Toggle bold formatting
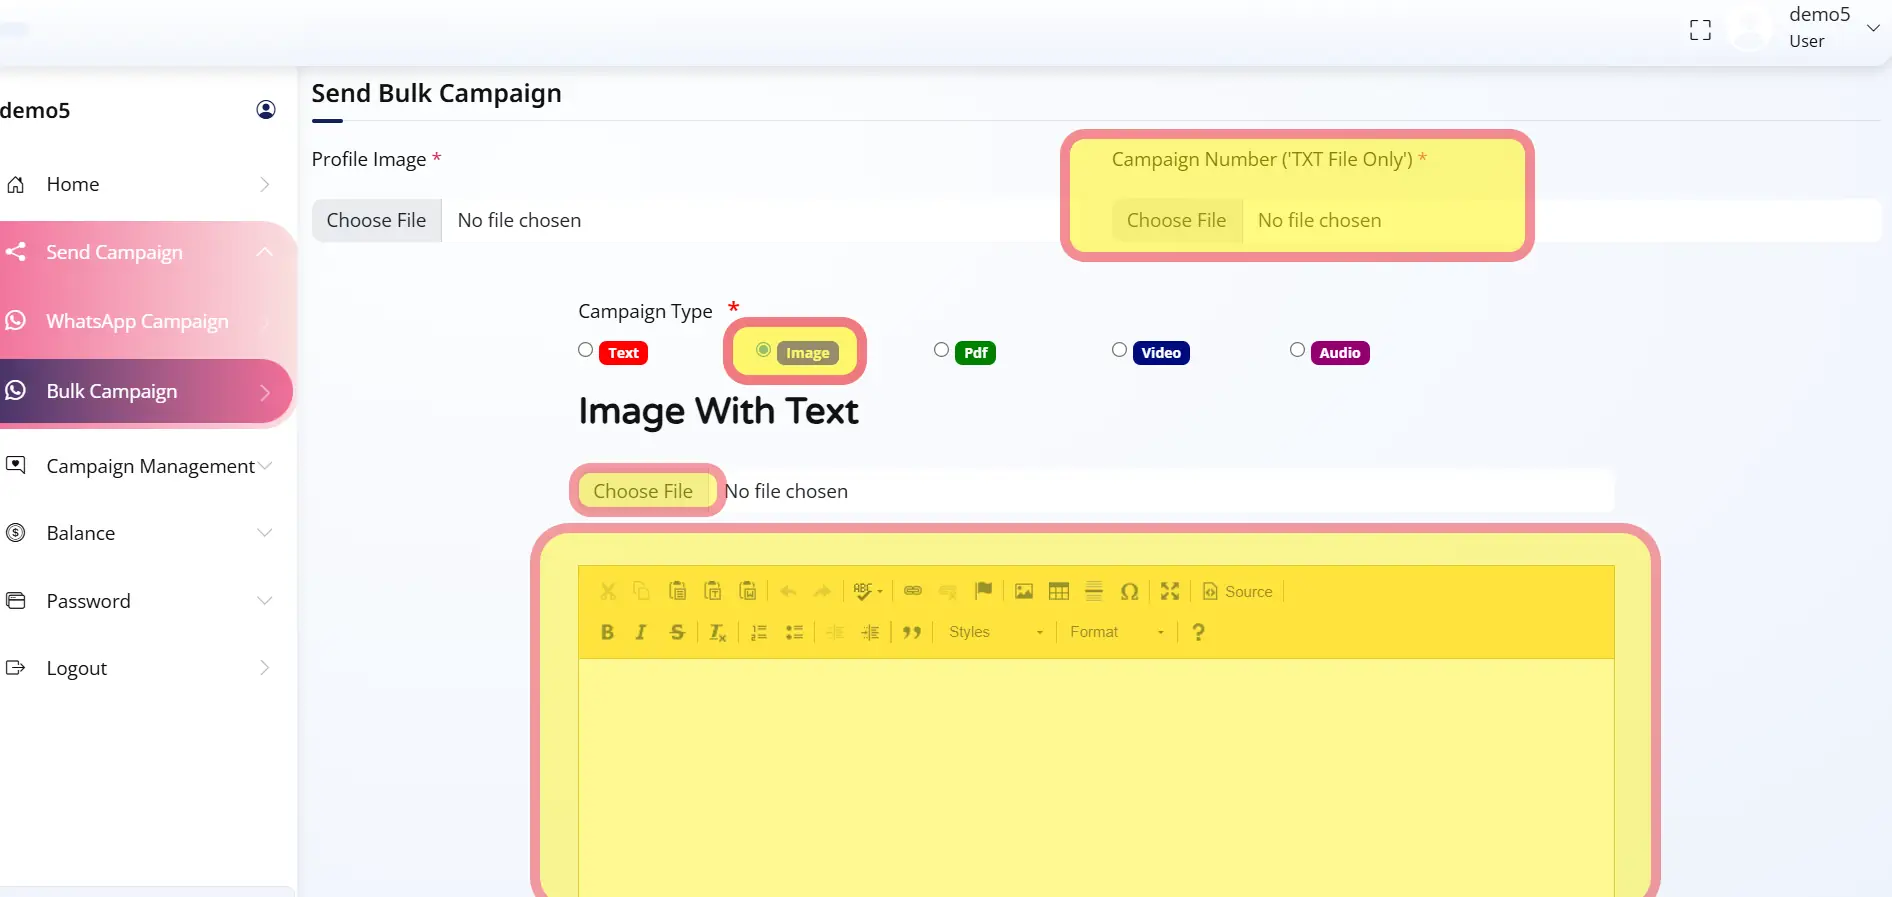This screenshot has height=897, width=1892. tap(607, 632)
